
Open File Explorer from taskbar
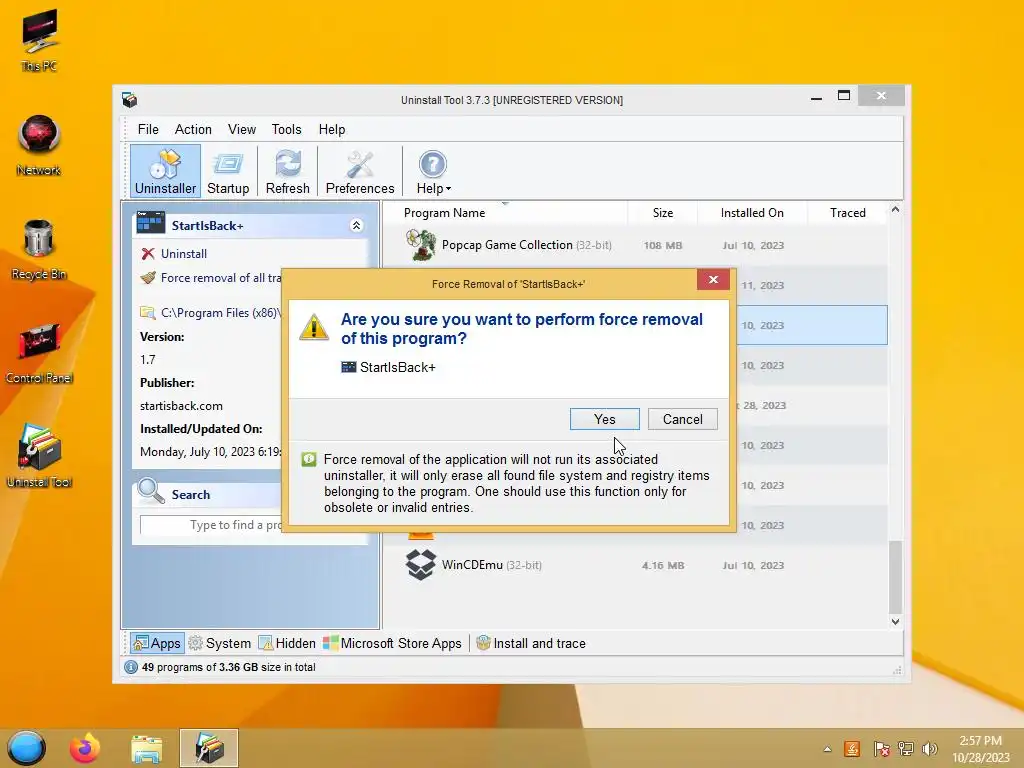pyautogui.click(x=146, y=748)
